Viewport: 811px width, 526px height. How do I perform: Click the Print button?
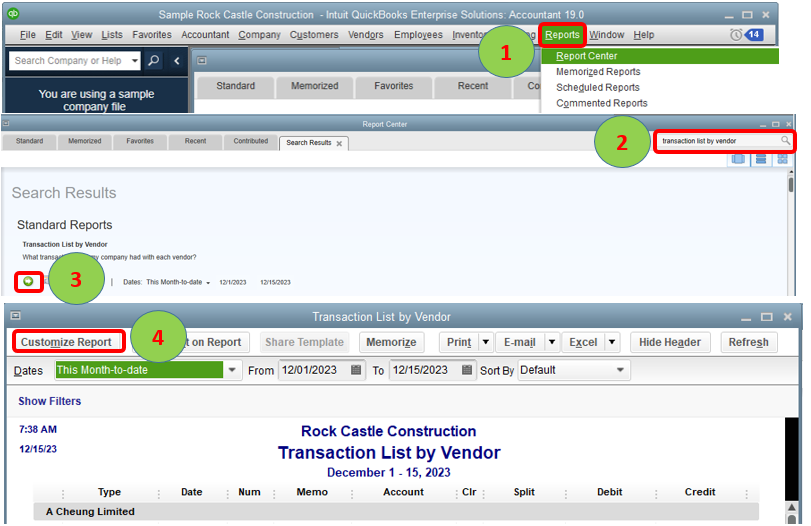coord(459,342)
